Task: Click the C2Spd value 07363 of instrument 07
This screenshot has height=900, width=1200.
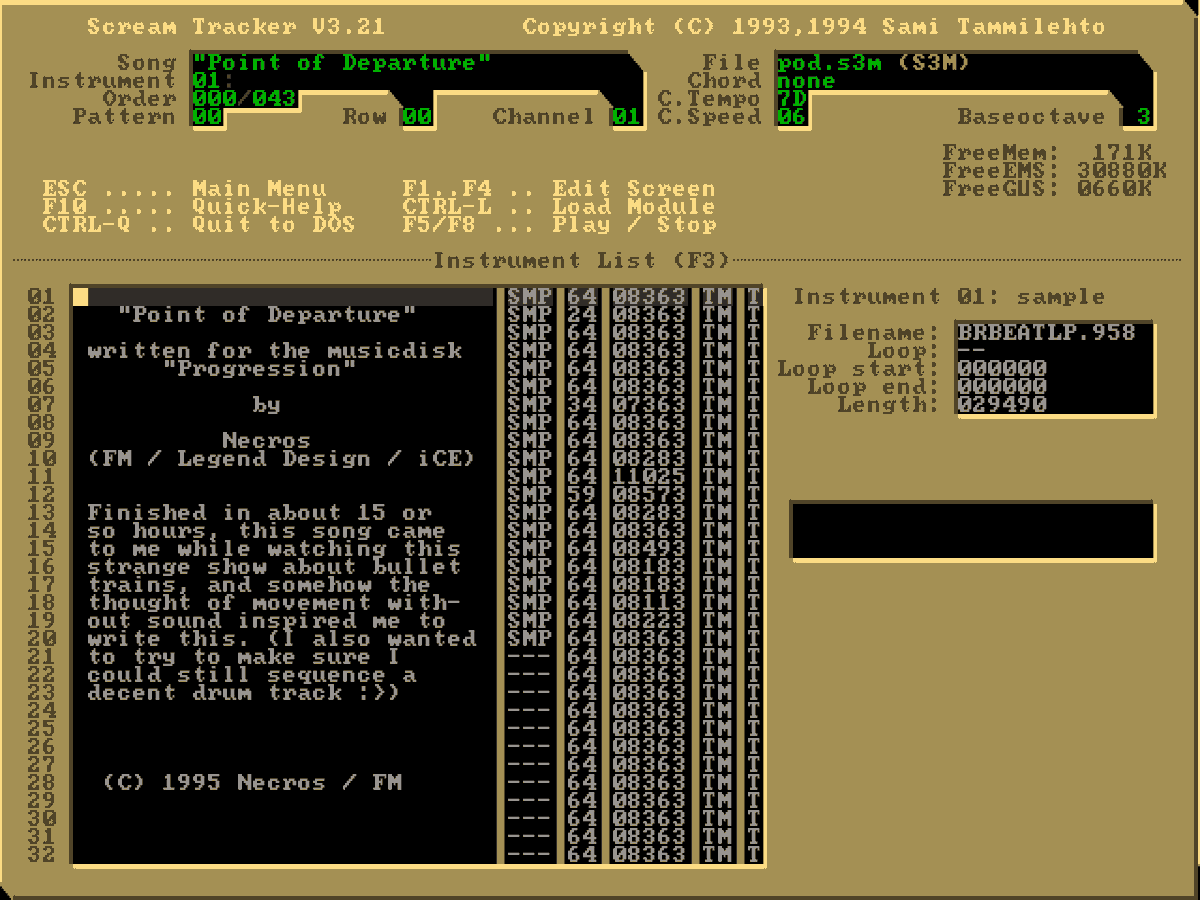Action: (650, 405)
